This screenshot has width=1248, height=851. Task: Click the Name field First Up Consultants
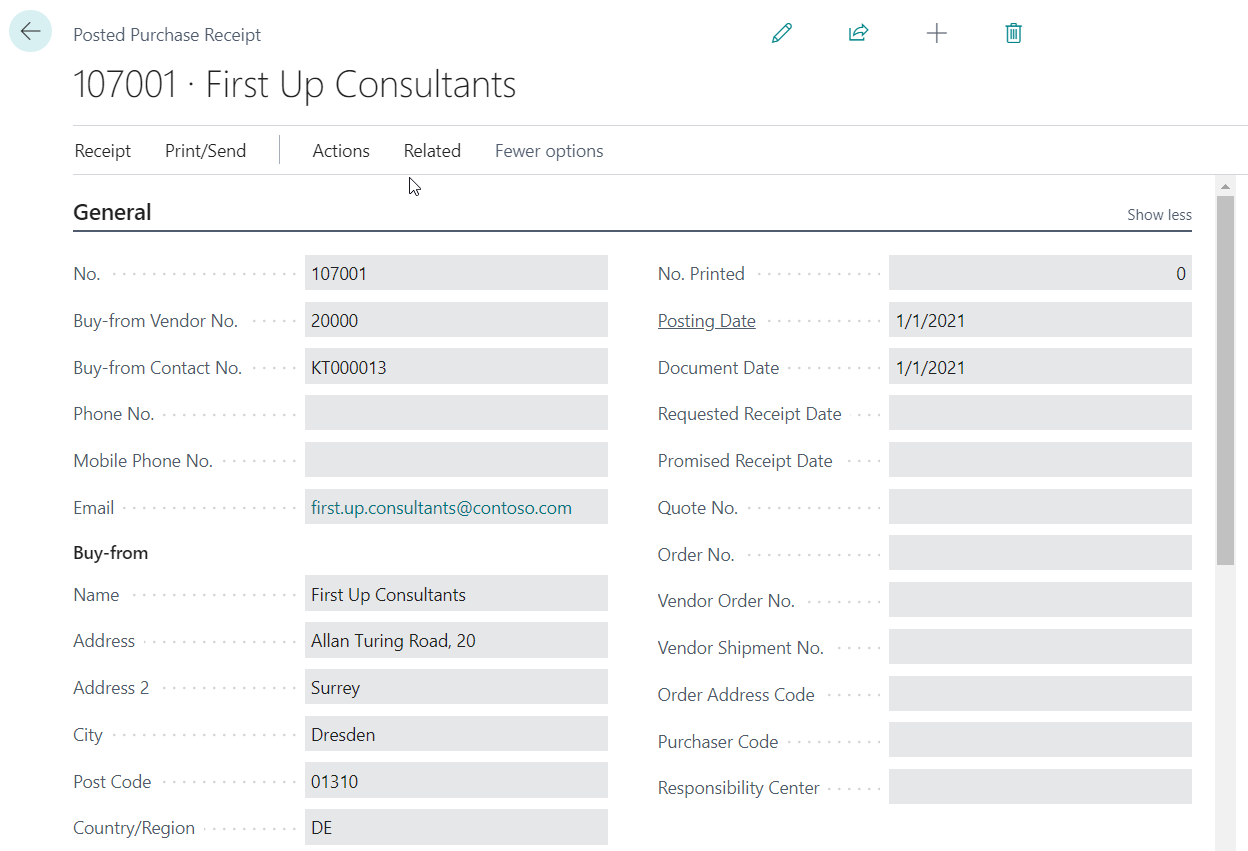pyautogui.click(x=456, y=594)
